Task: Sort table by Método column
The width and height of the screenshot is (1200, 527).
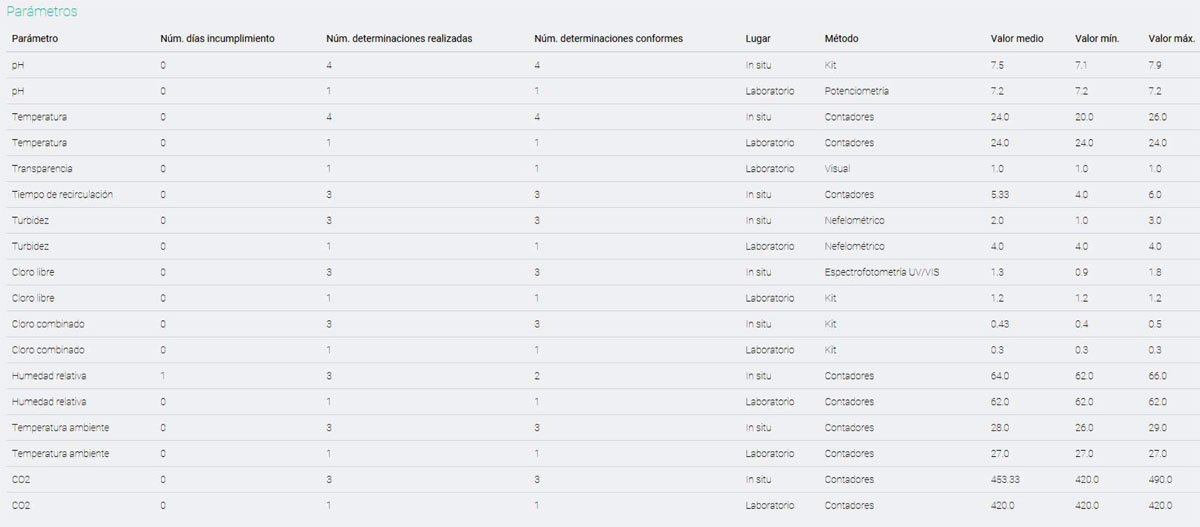Action: [x=841, y=39]
